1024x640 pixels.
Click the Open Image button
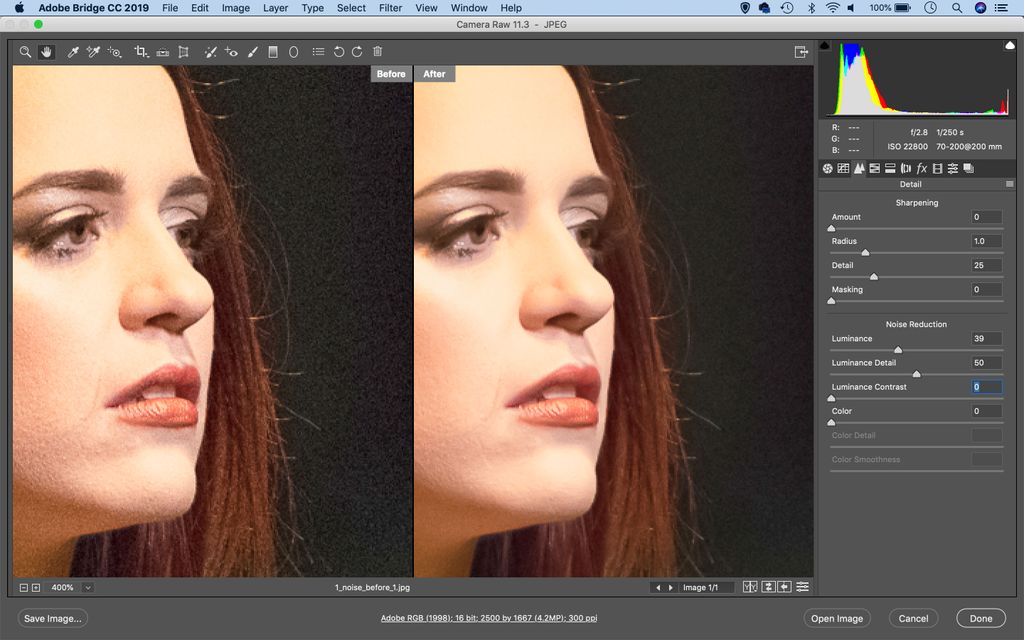point(837,618)
